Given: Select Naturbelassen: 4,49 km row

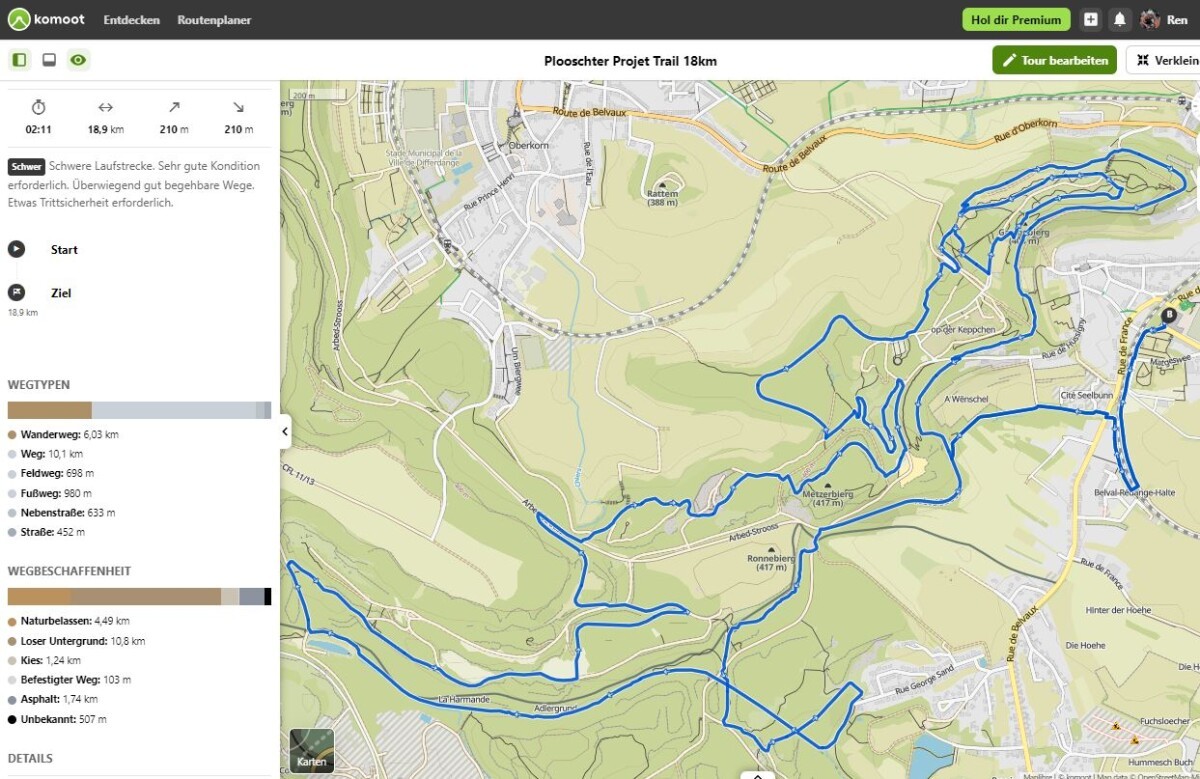Looking at the screenshot, I should (x=68, y=621).
